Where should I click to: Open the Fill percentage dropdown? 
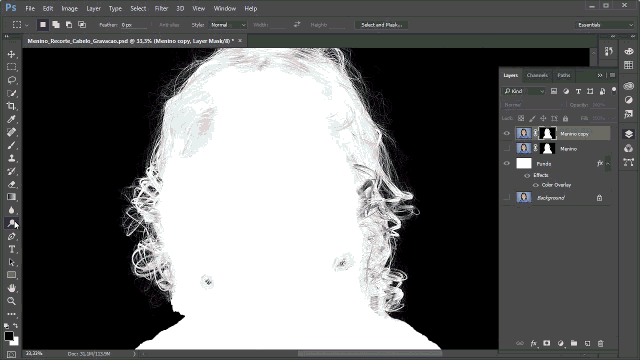click(x=613, y=118)
